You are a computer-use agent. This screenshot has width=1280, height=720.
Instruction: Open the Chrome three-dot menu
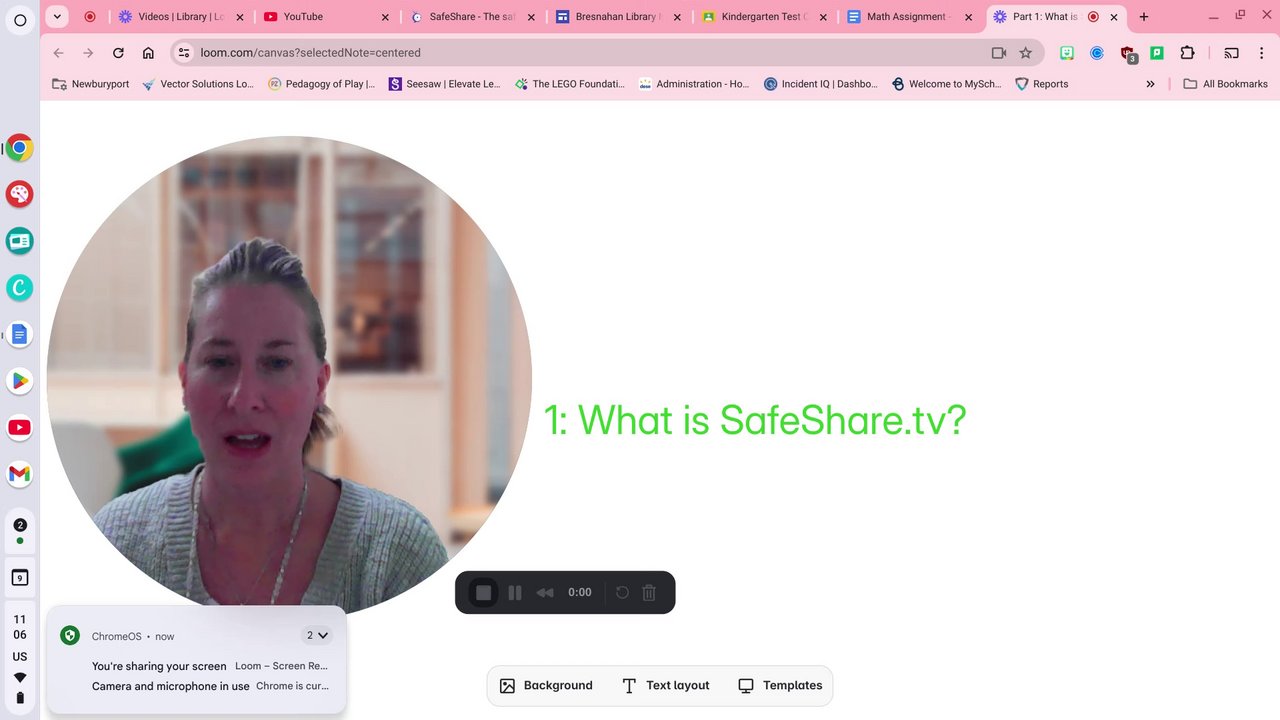click(x=1261, y=53)
